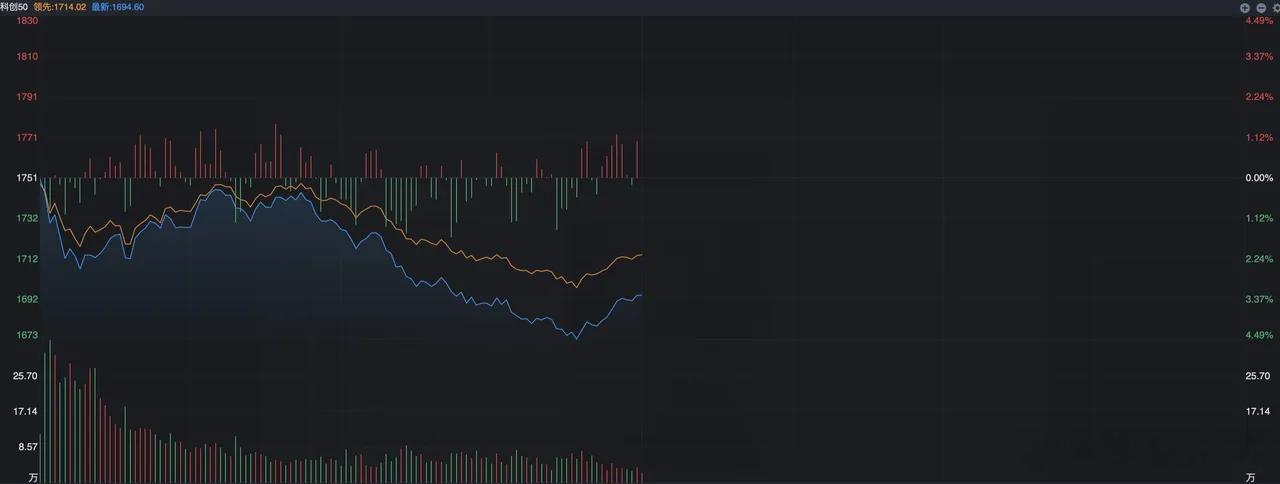Click the blue 最新:1694.60 label
Screen dimensions: 1280x484
point(120,7)
